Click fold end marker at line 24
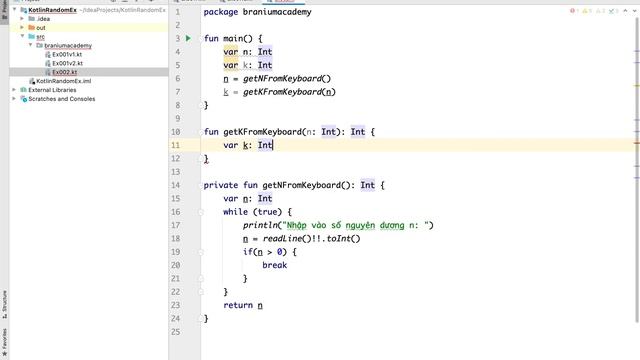640x360 pixels. [x=201, y=318]
